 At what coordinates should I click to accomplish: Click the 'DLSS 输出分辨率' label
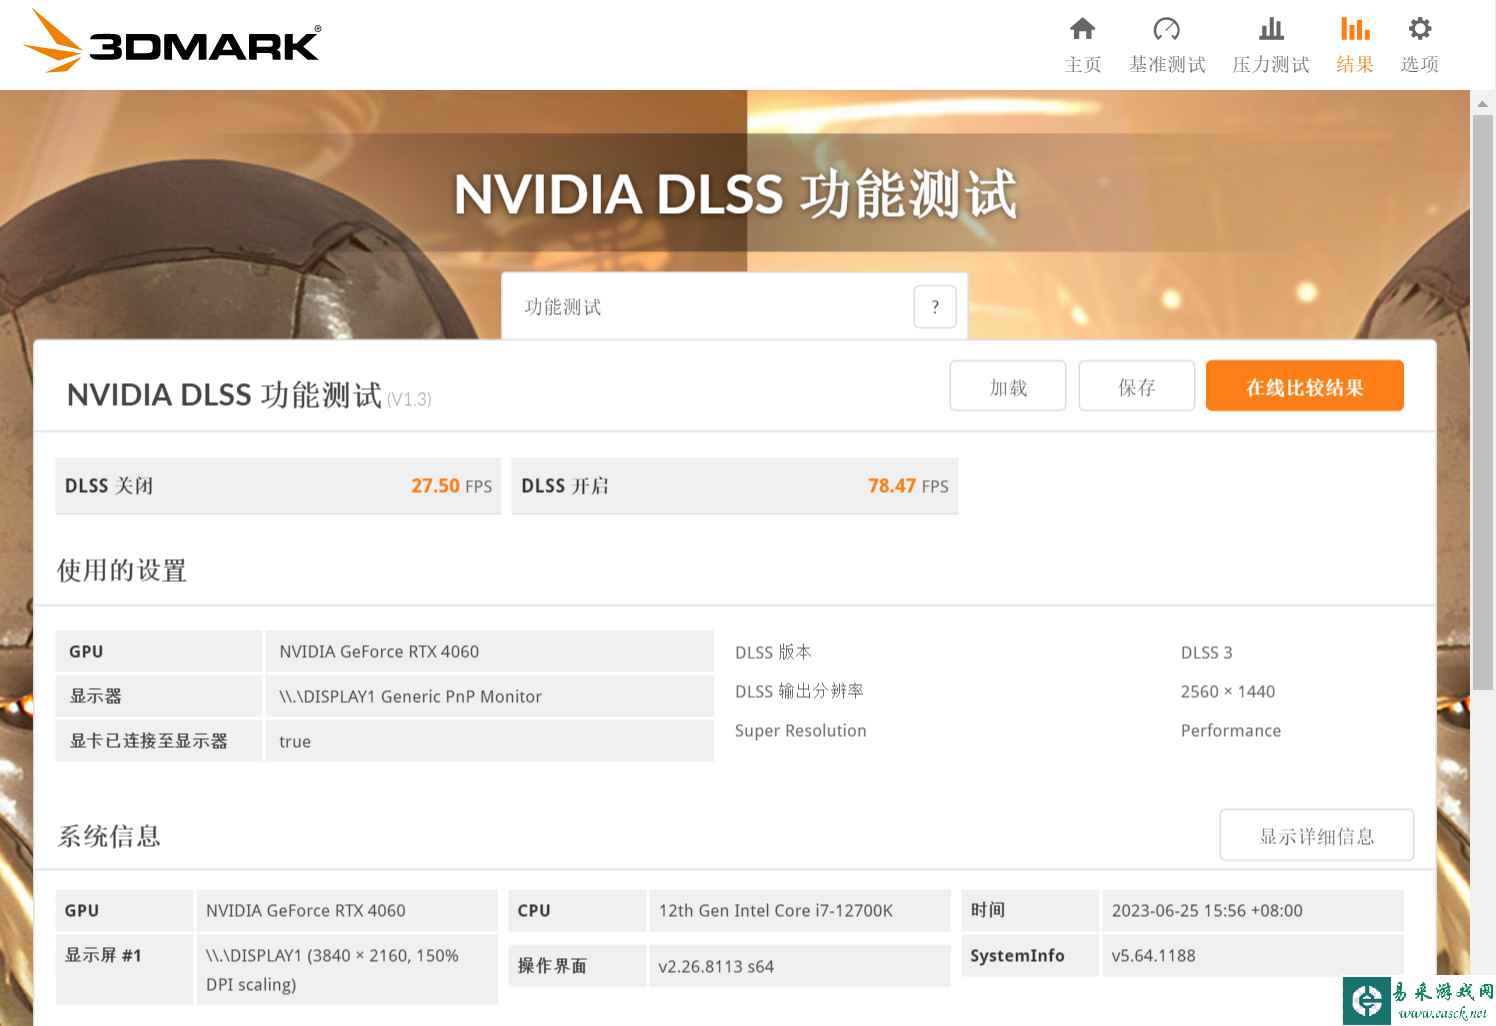799,692
